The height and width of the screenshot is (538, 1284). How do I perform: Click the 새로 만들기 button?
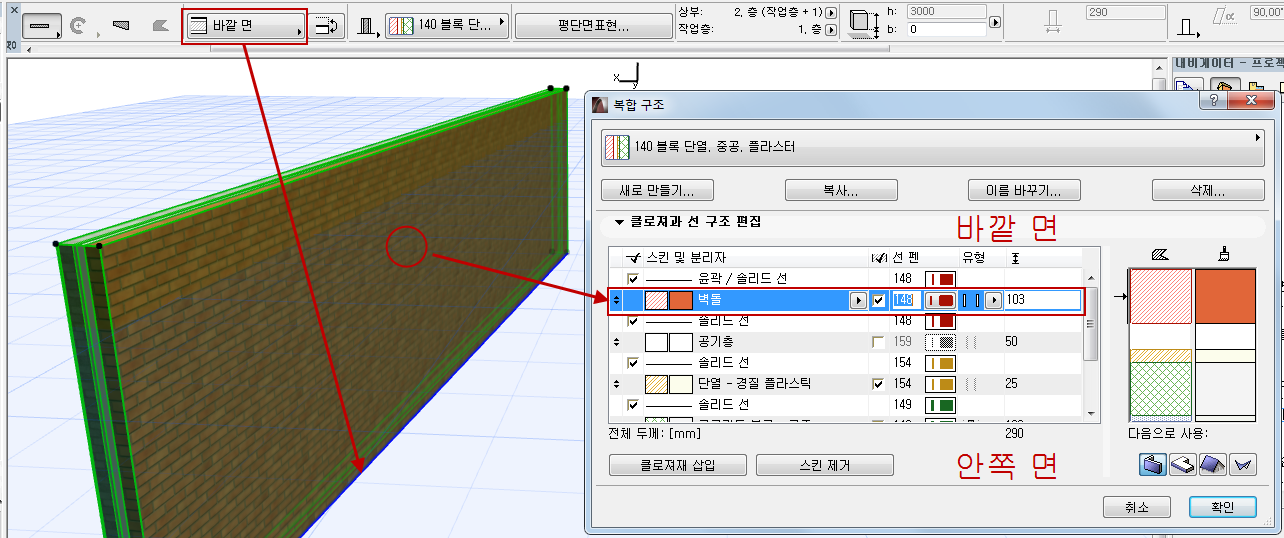pyautogui.click(x=657, y=190)
